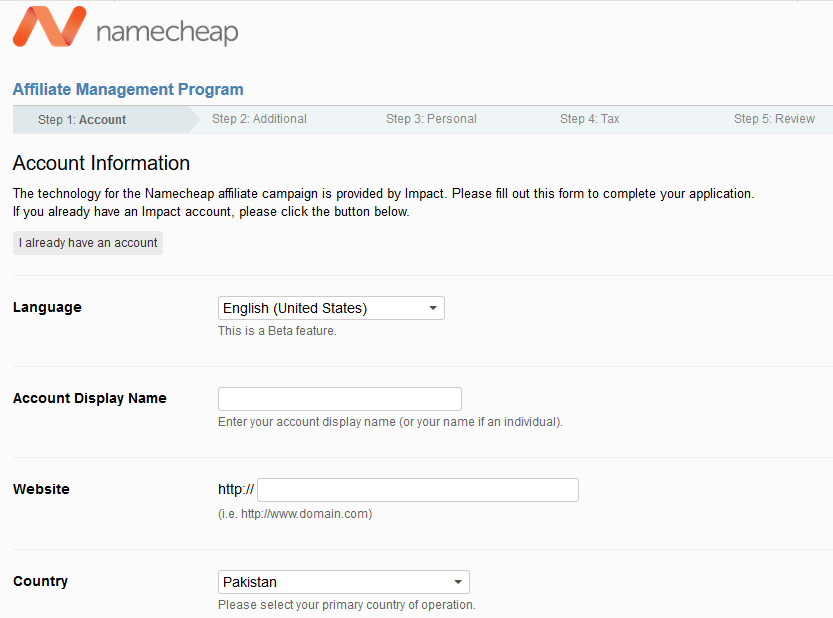
Task: Open the Language dropdown
Action: (x=331, y=308)
